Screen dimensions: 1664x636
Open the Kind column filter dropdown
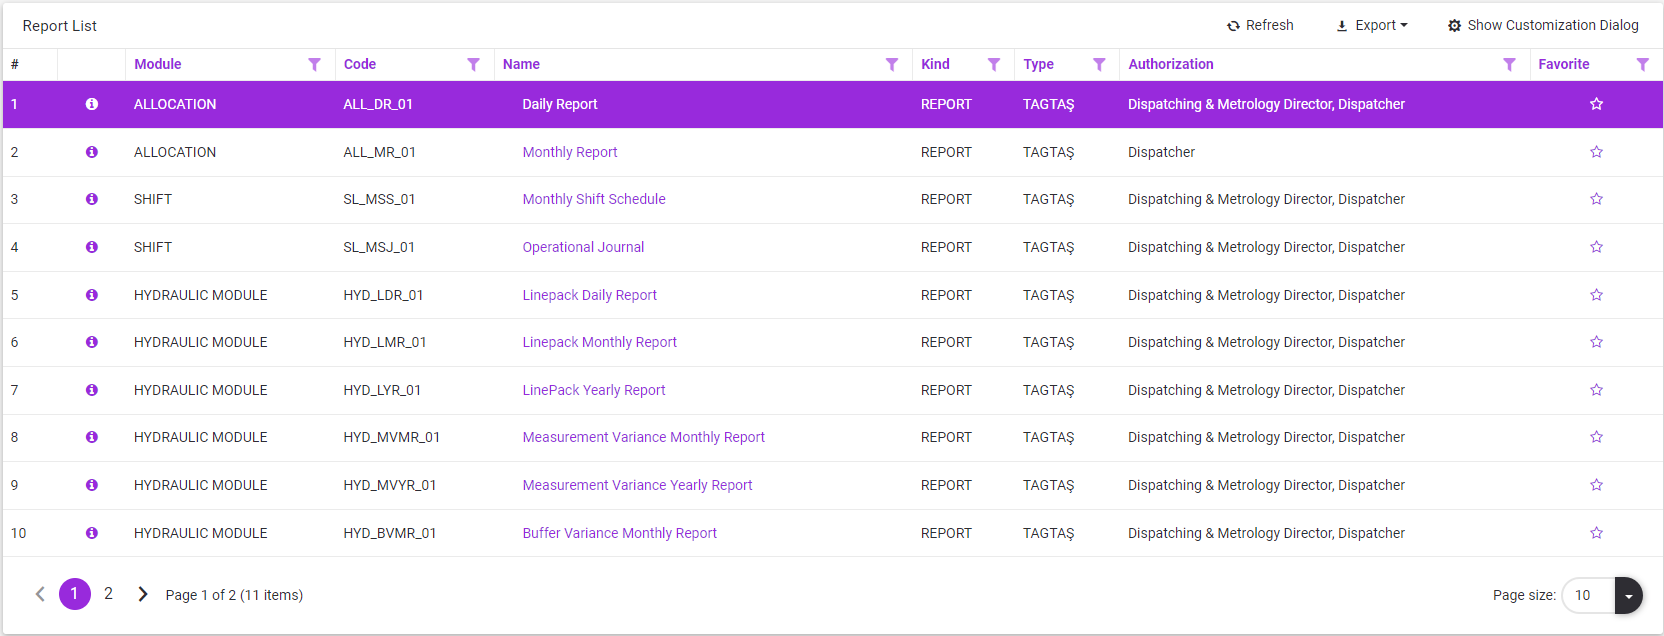[993, 65]
